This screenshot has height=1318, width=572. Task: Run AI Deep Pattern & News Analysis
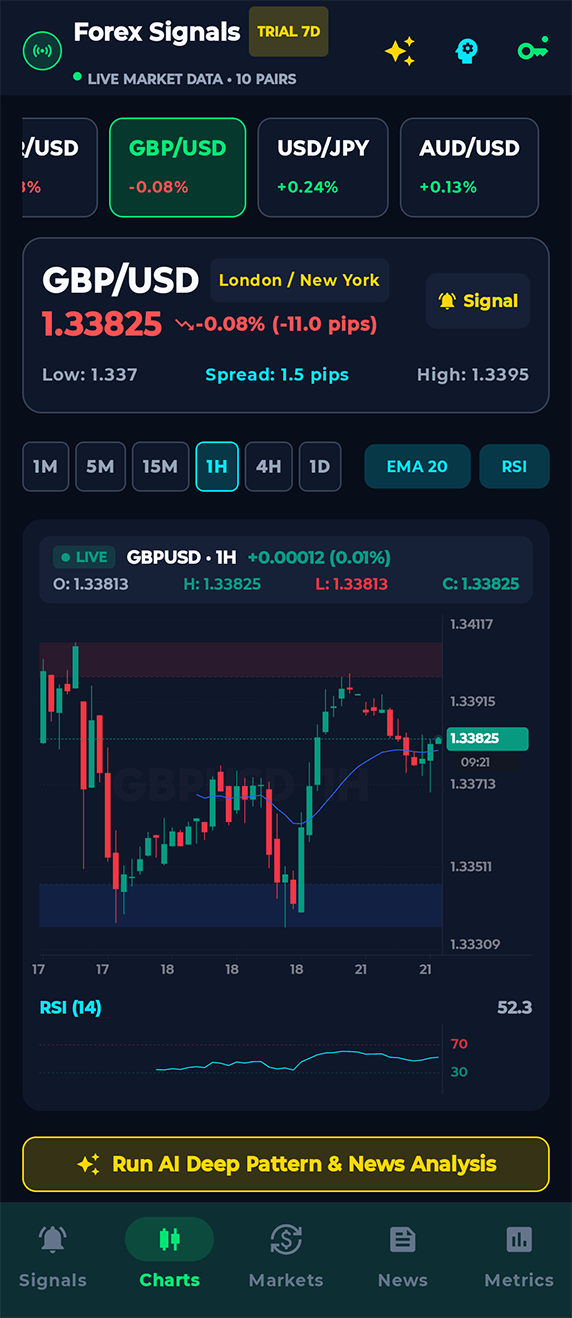(x=286, y=1164)
